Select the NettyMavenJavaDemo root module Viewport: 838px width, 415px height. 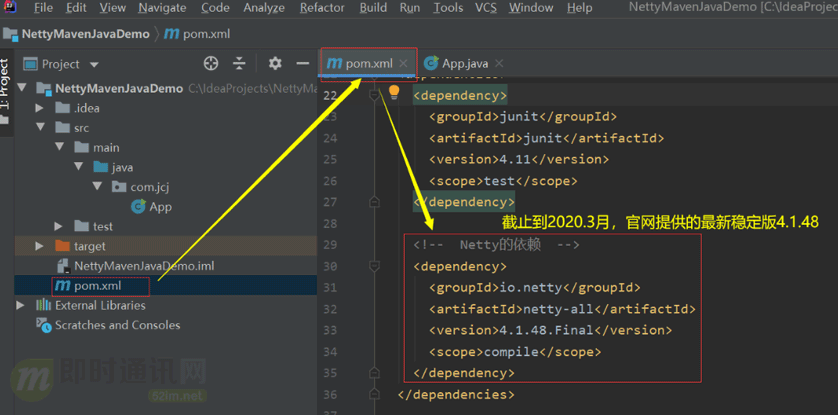(x=119, y=88)
